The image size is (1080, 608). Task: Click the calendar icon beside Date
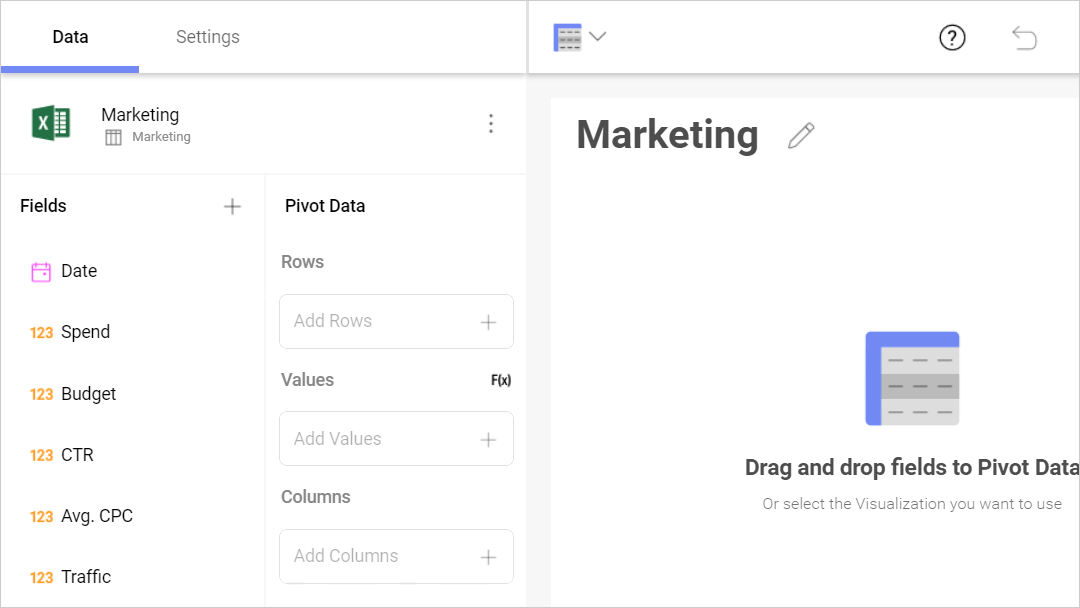(41, 271)
